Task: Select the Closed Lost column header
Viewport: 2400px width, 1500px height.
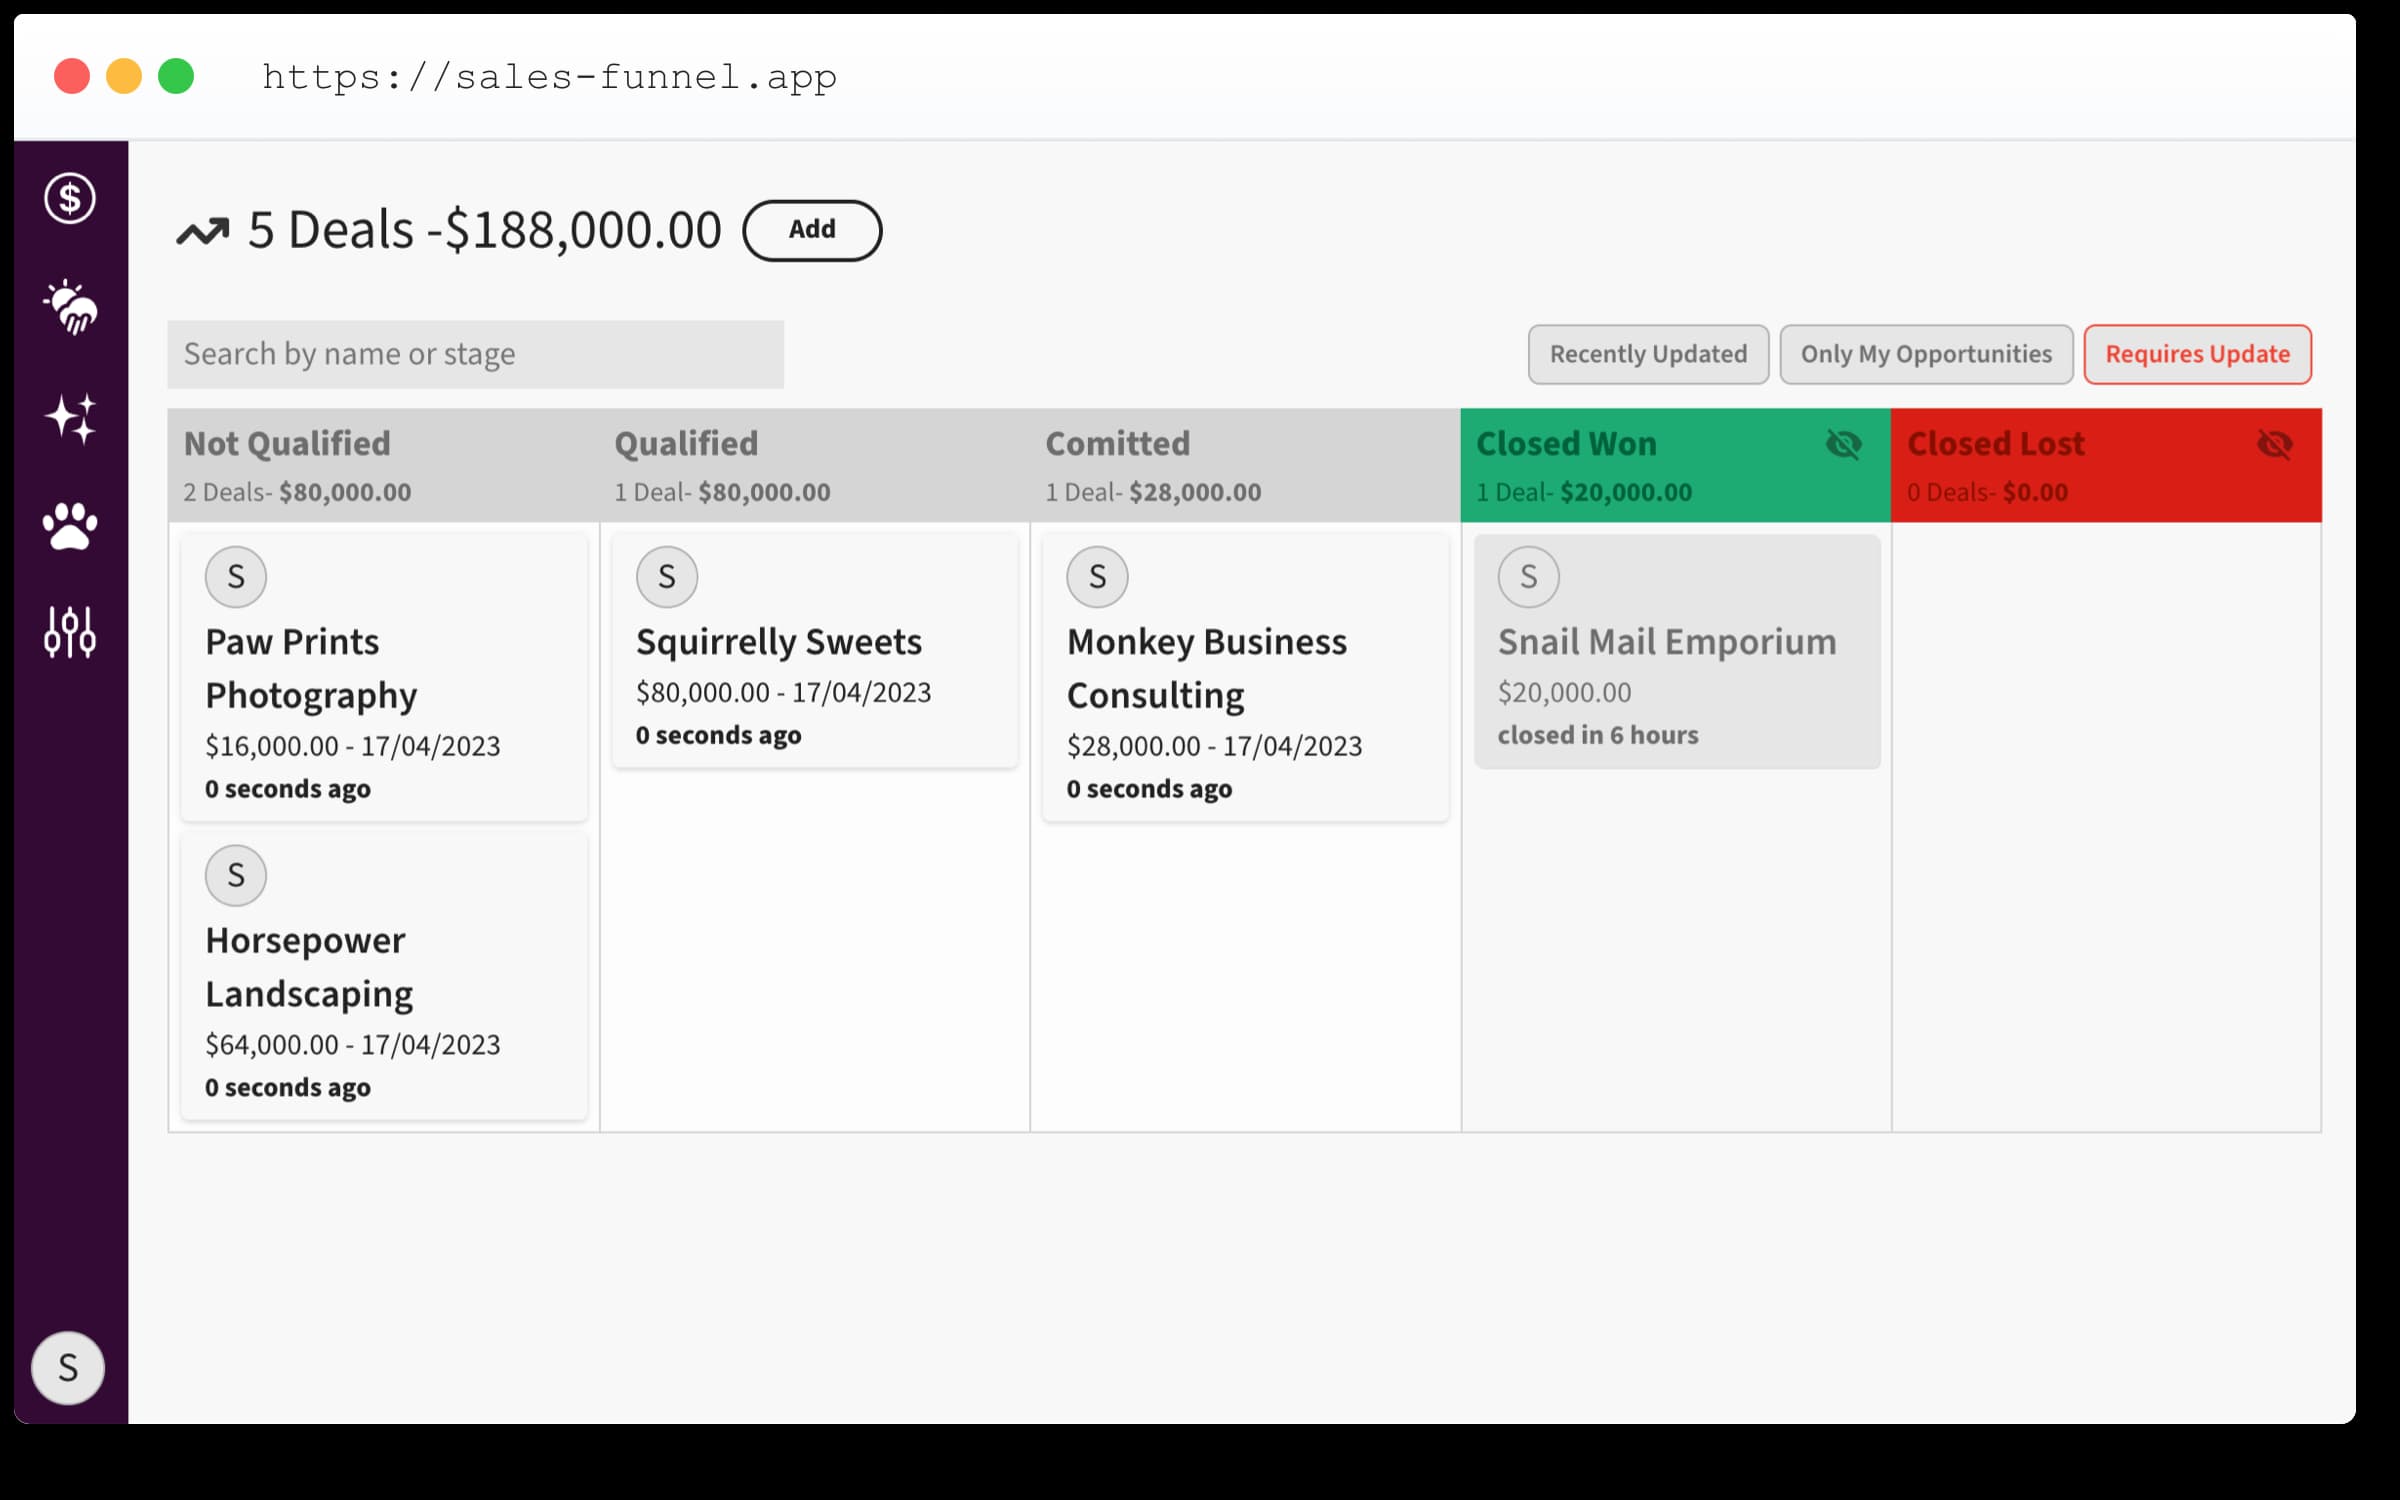Action: point(2107,465)
